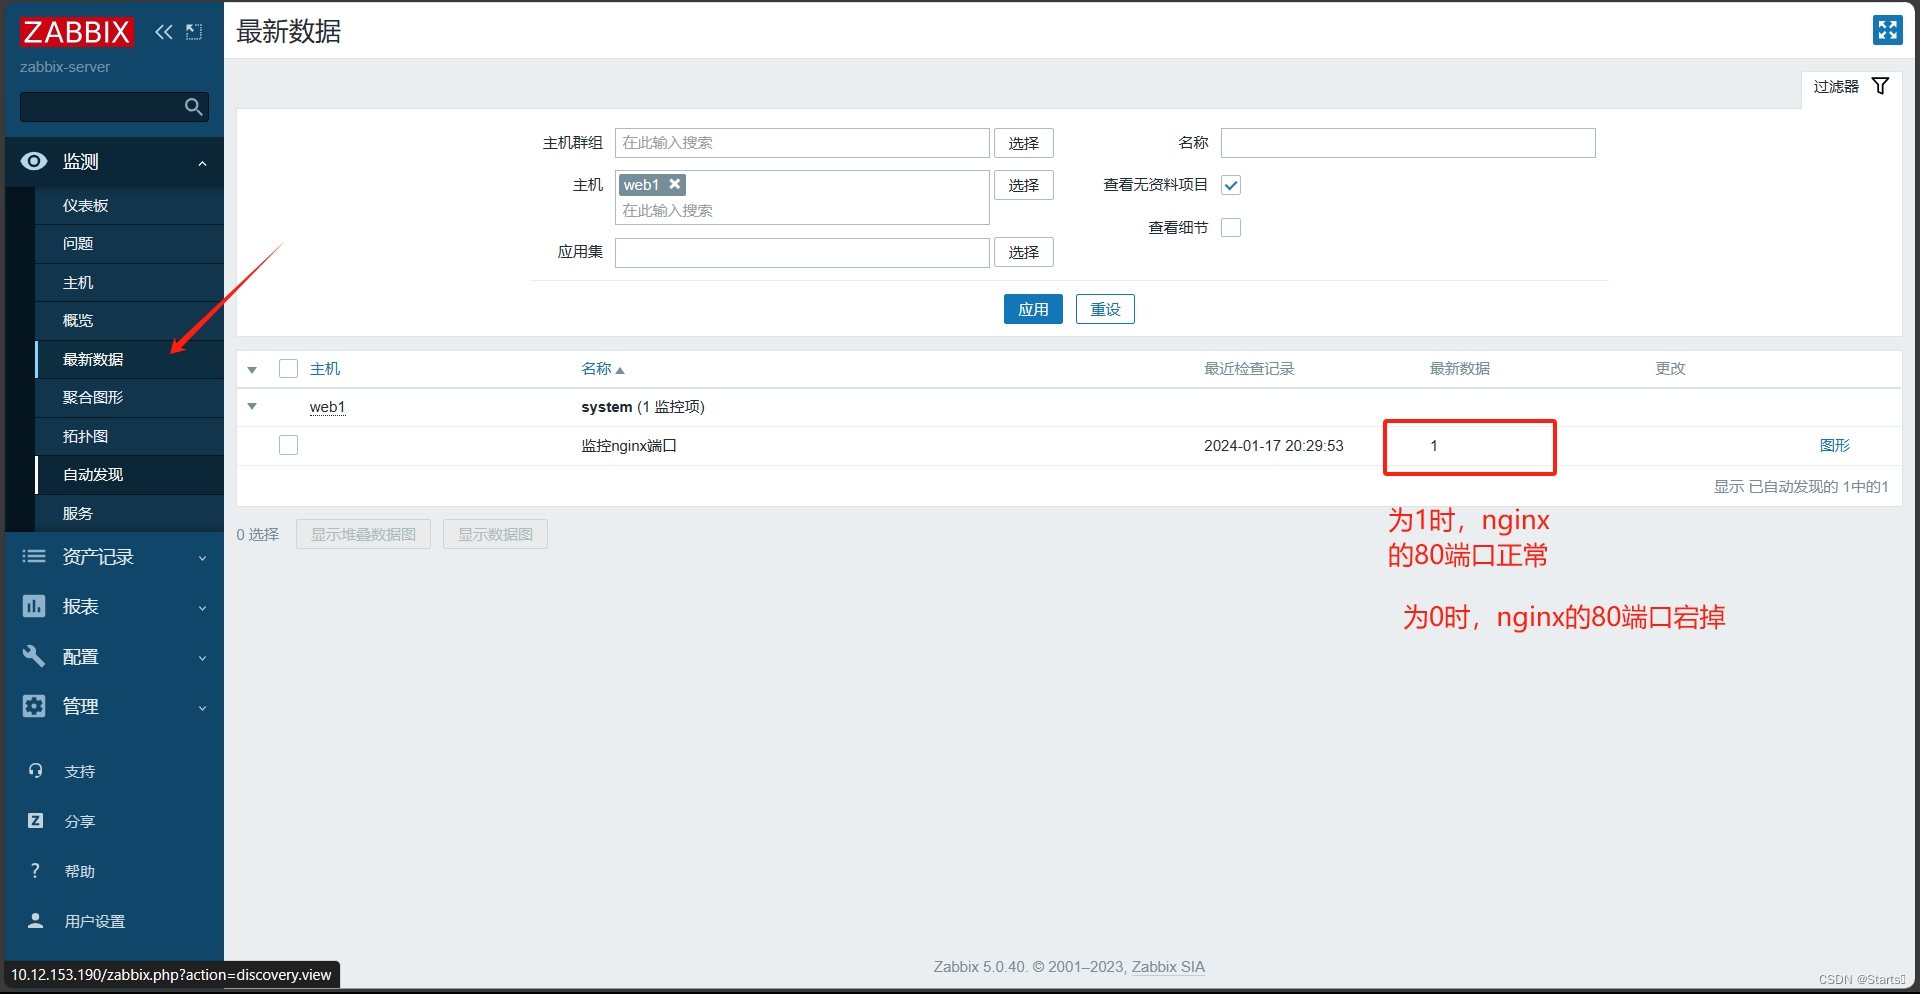Click the question mark 帮助 icon

pos(36,871)
